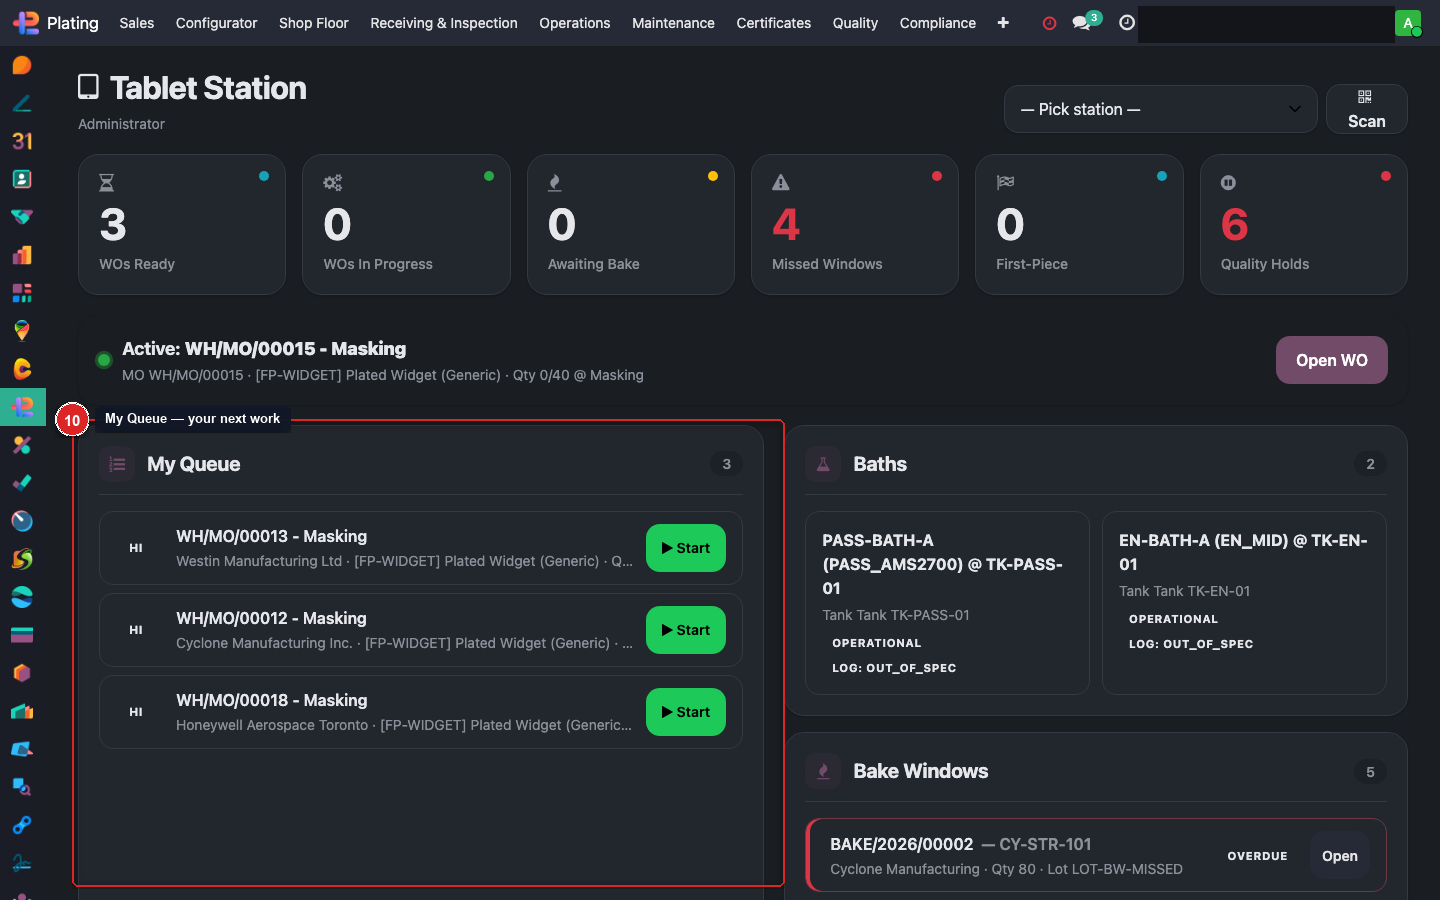
Task: Click the Scan button
Action: (1366, 109)
